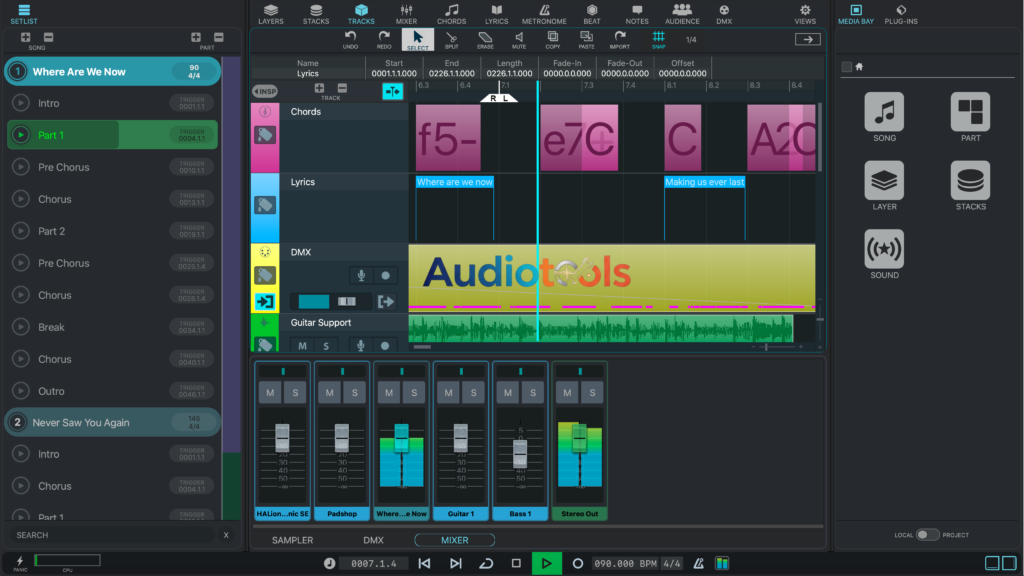
Task: Click the Undo button
Action: 350,39
